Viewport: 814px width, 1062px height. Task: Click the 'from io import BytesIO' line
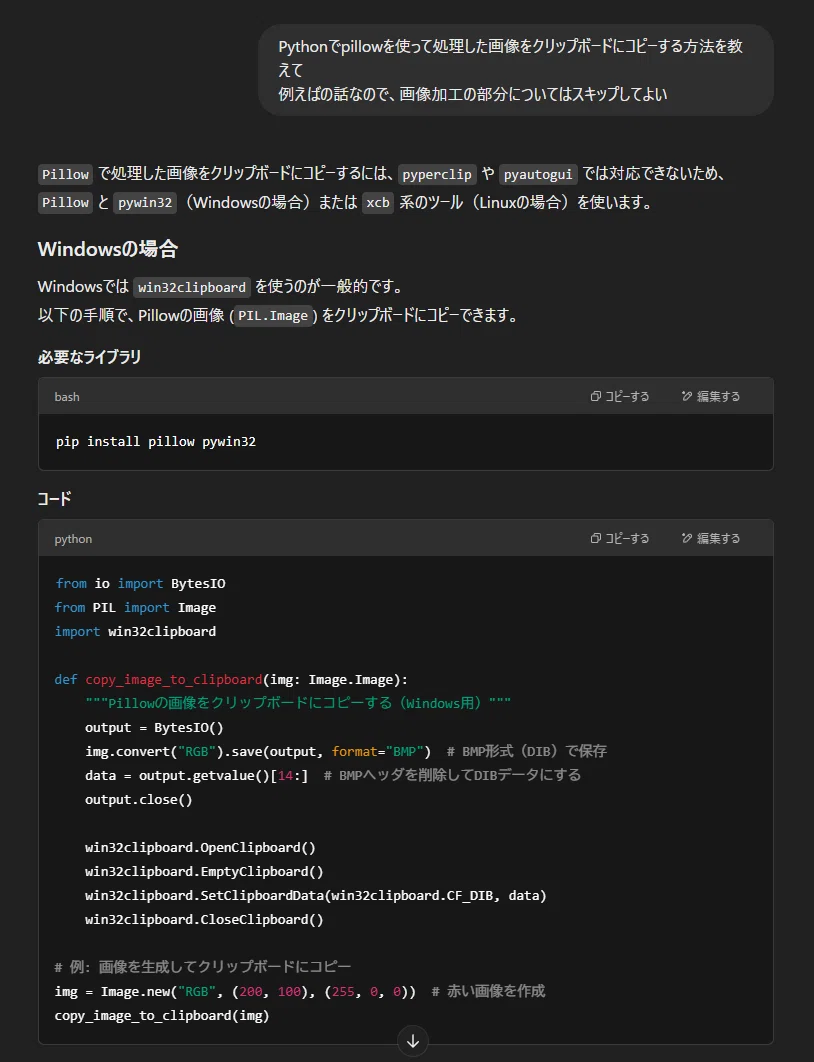coord(140,584)
